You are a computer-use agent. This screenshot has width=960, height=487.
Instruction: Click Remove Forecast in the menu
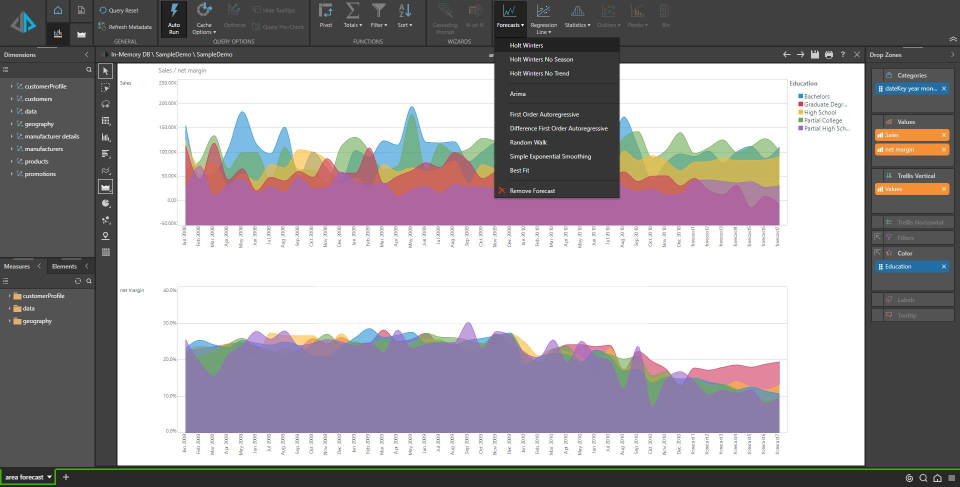[535, 190]
